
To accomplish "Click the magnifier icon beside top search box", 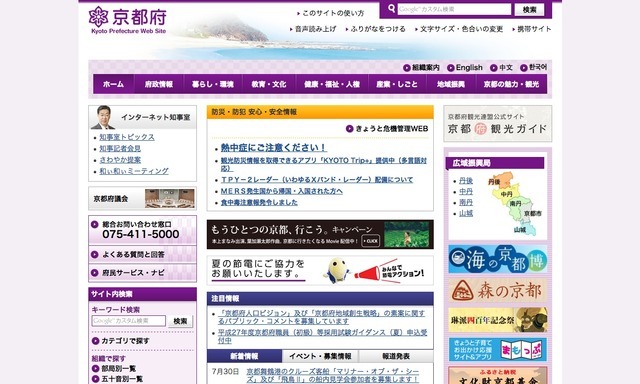I will pyautogui.click(x=391, y=9).
